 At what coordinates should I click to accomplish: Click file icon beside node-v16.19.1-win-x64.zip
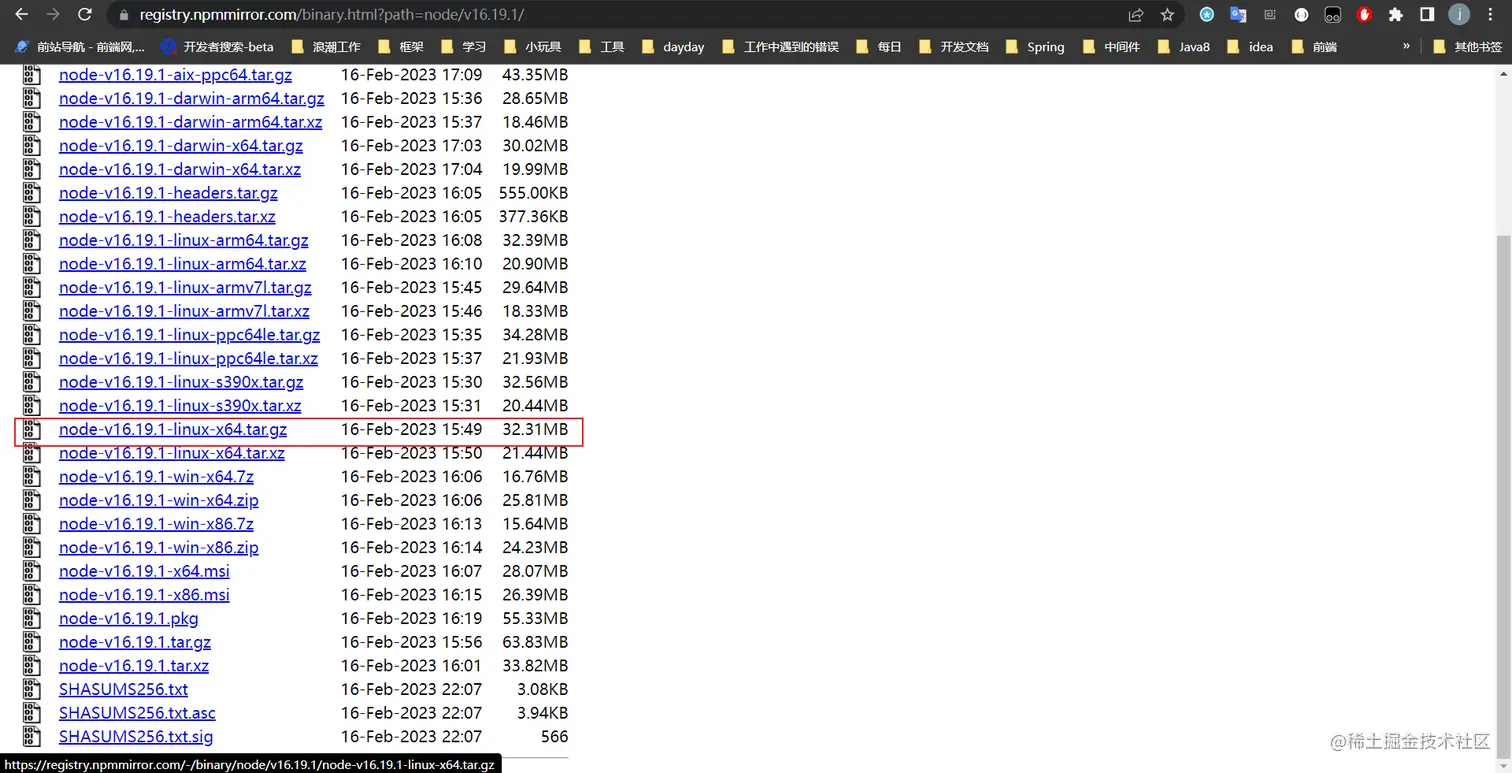click(x=32, y=500)
